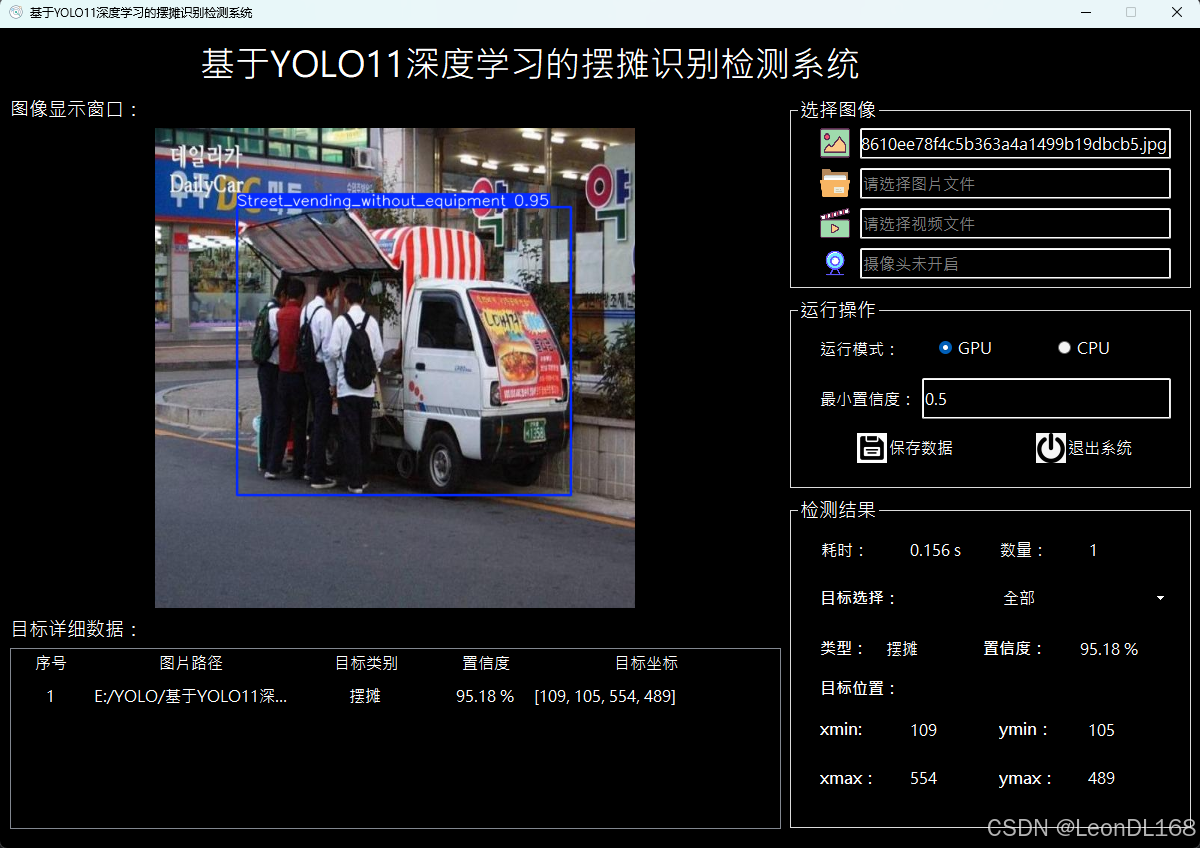The image size is (1200, 848).
Task: Click the app icon in title bar
Action: pos(15,12)
